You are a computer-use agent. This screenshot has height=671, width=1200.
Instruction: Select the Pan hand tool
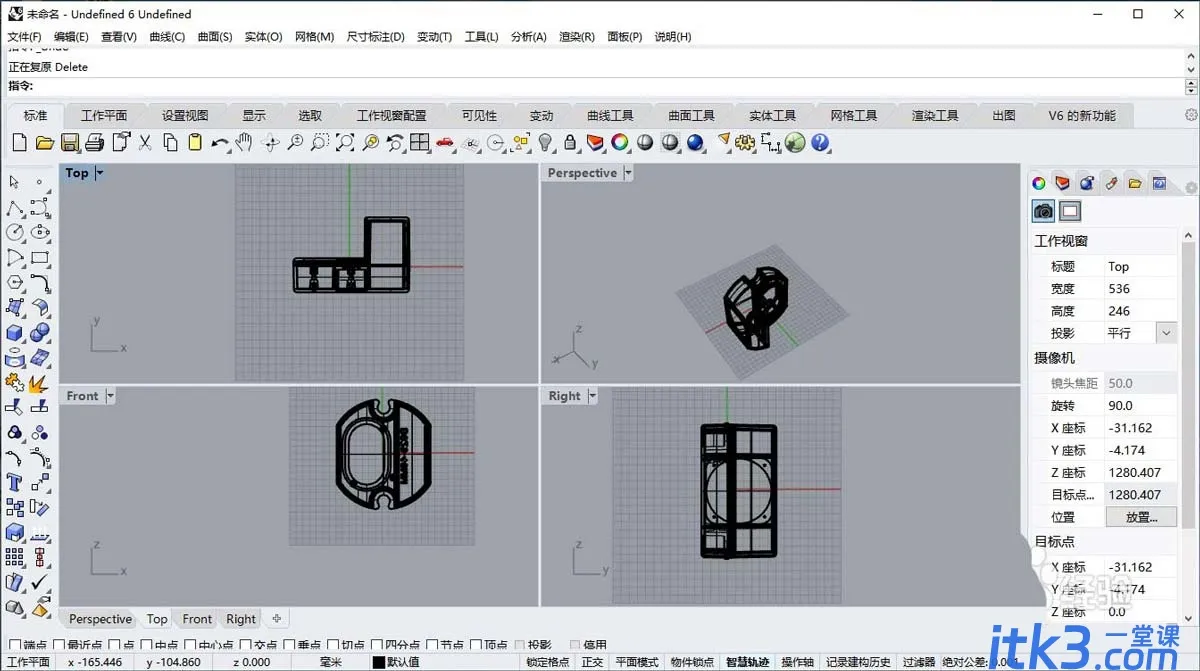(x=244, y=143)
